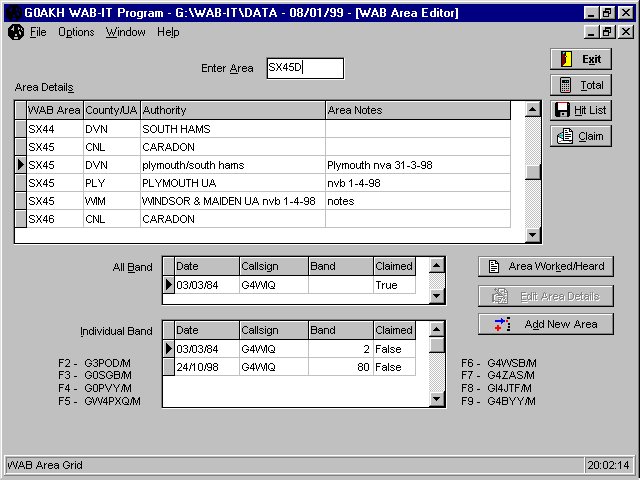Click the 'F5 - GW4PXQ/M' shortcut text
640x480 pixels.
tap(99, 401)
